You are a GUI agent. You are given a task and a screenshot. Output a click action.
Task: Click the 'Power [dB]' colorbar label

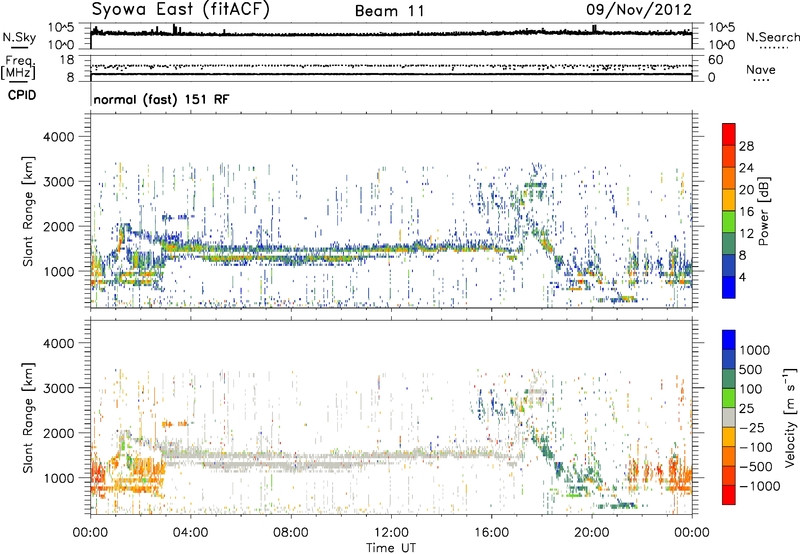764,211
